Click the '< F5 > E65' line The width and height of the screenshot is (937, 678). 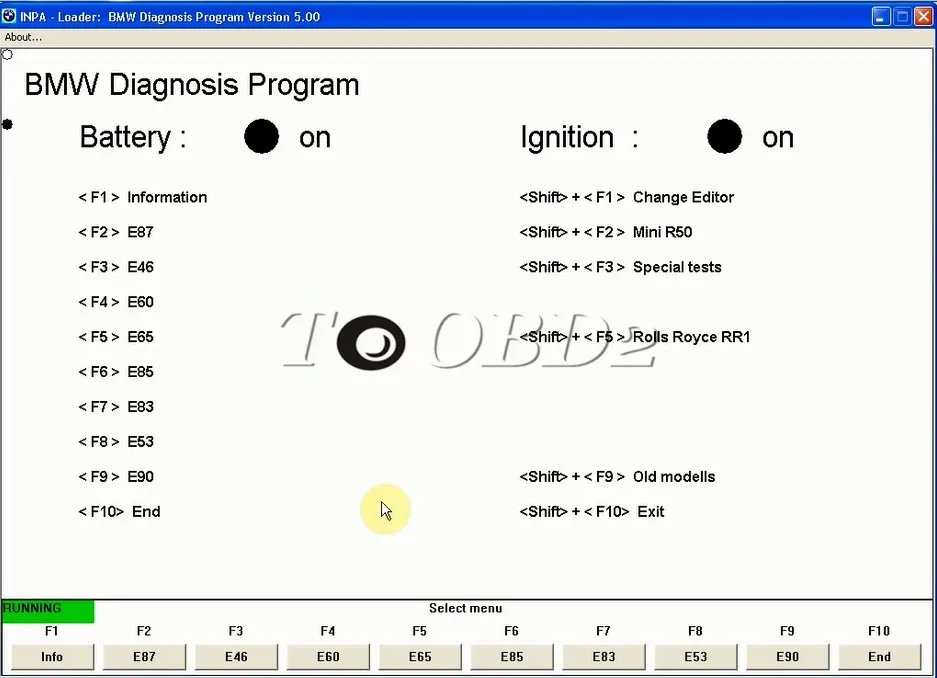coord(116,337)
